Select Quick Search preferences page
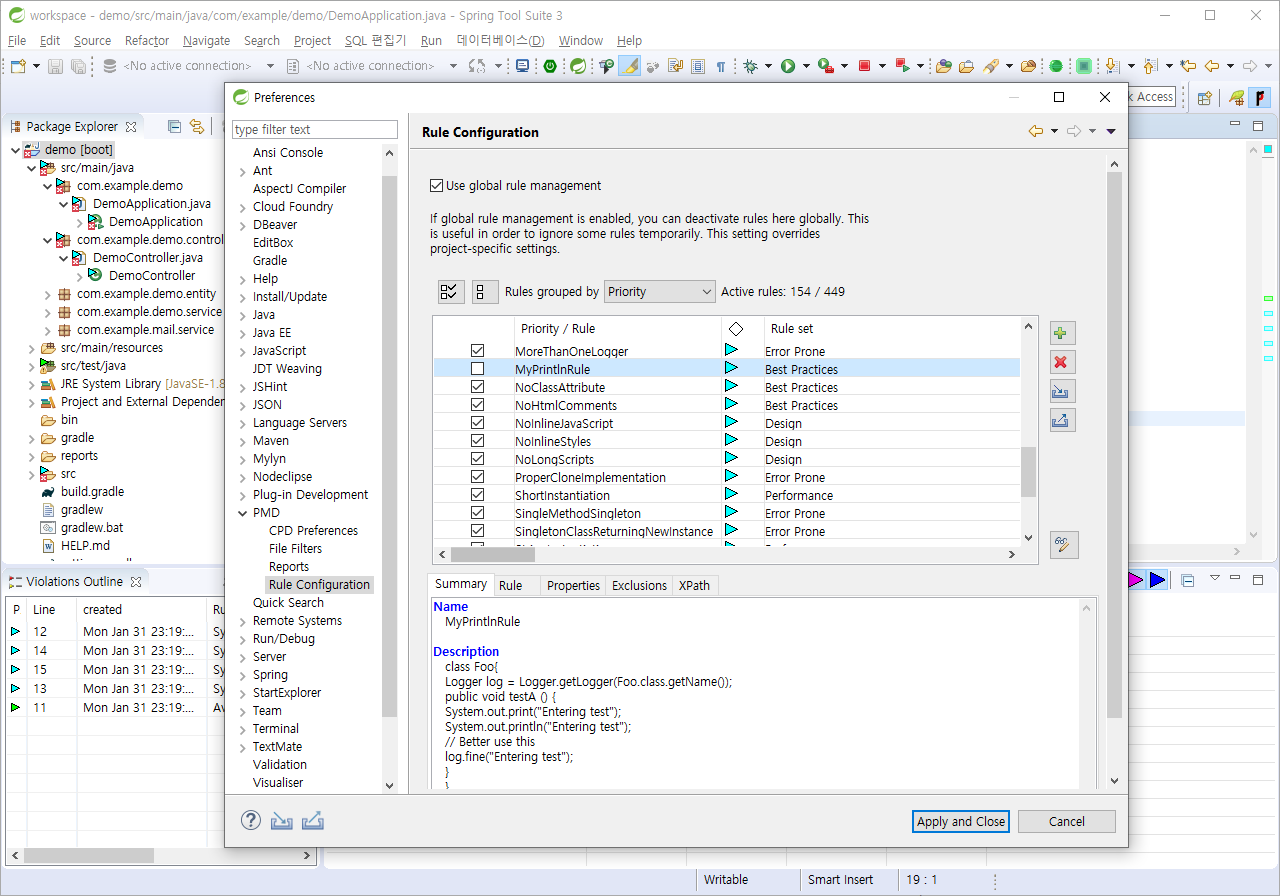Viewport: 1280px width, 896px height. [288, 603]
